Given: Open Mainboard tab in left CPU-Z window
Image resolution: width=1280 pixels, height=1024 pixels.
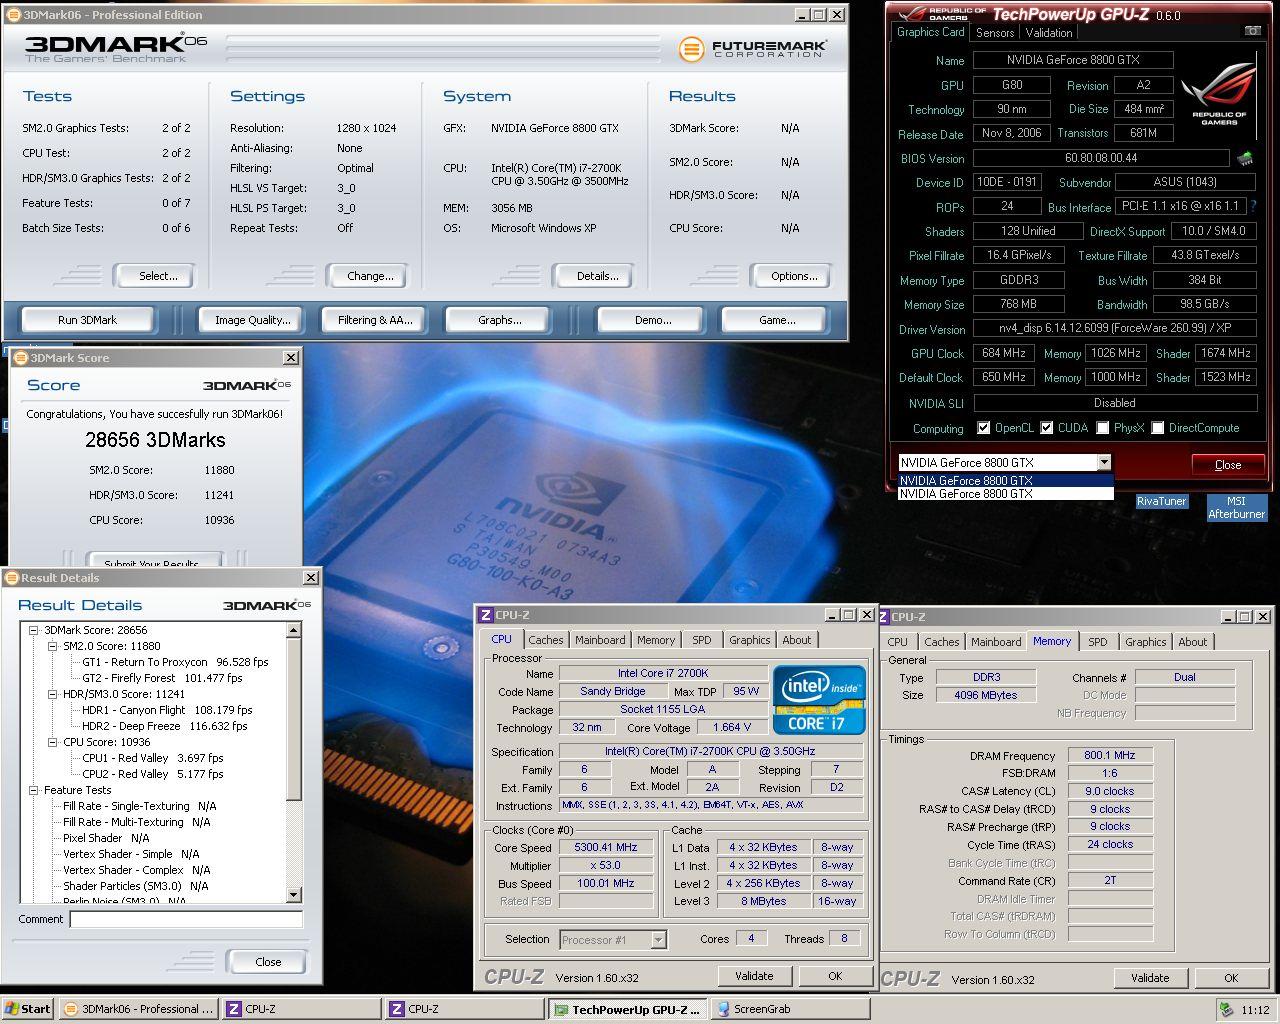Looking at the screenshot, I should pyautogui.click(x=600, y=640).
